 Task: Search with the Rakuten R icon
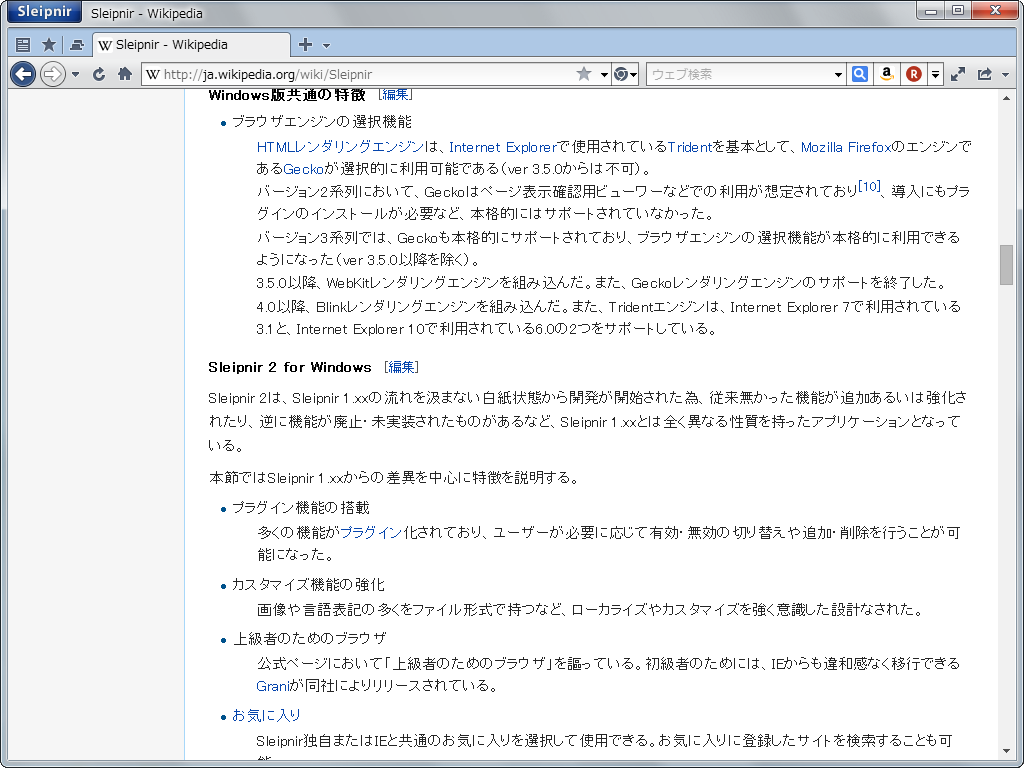click(914, 74)
